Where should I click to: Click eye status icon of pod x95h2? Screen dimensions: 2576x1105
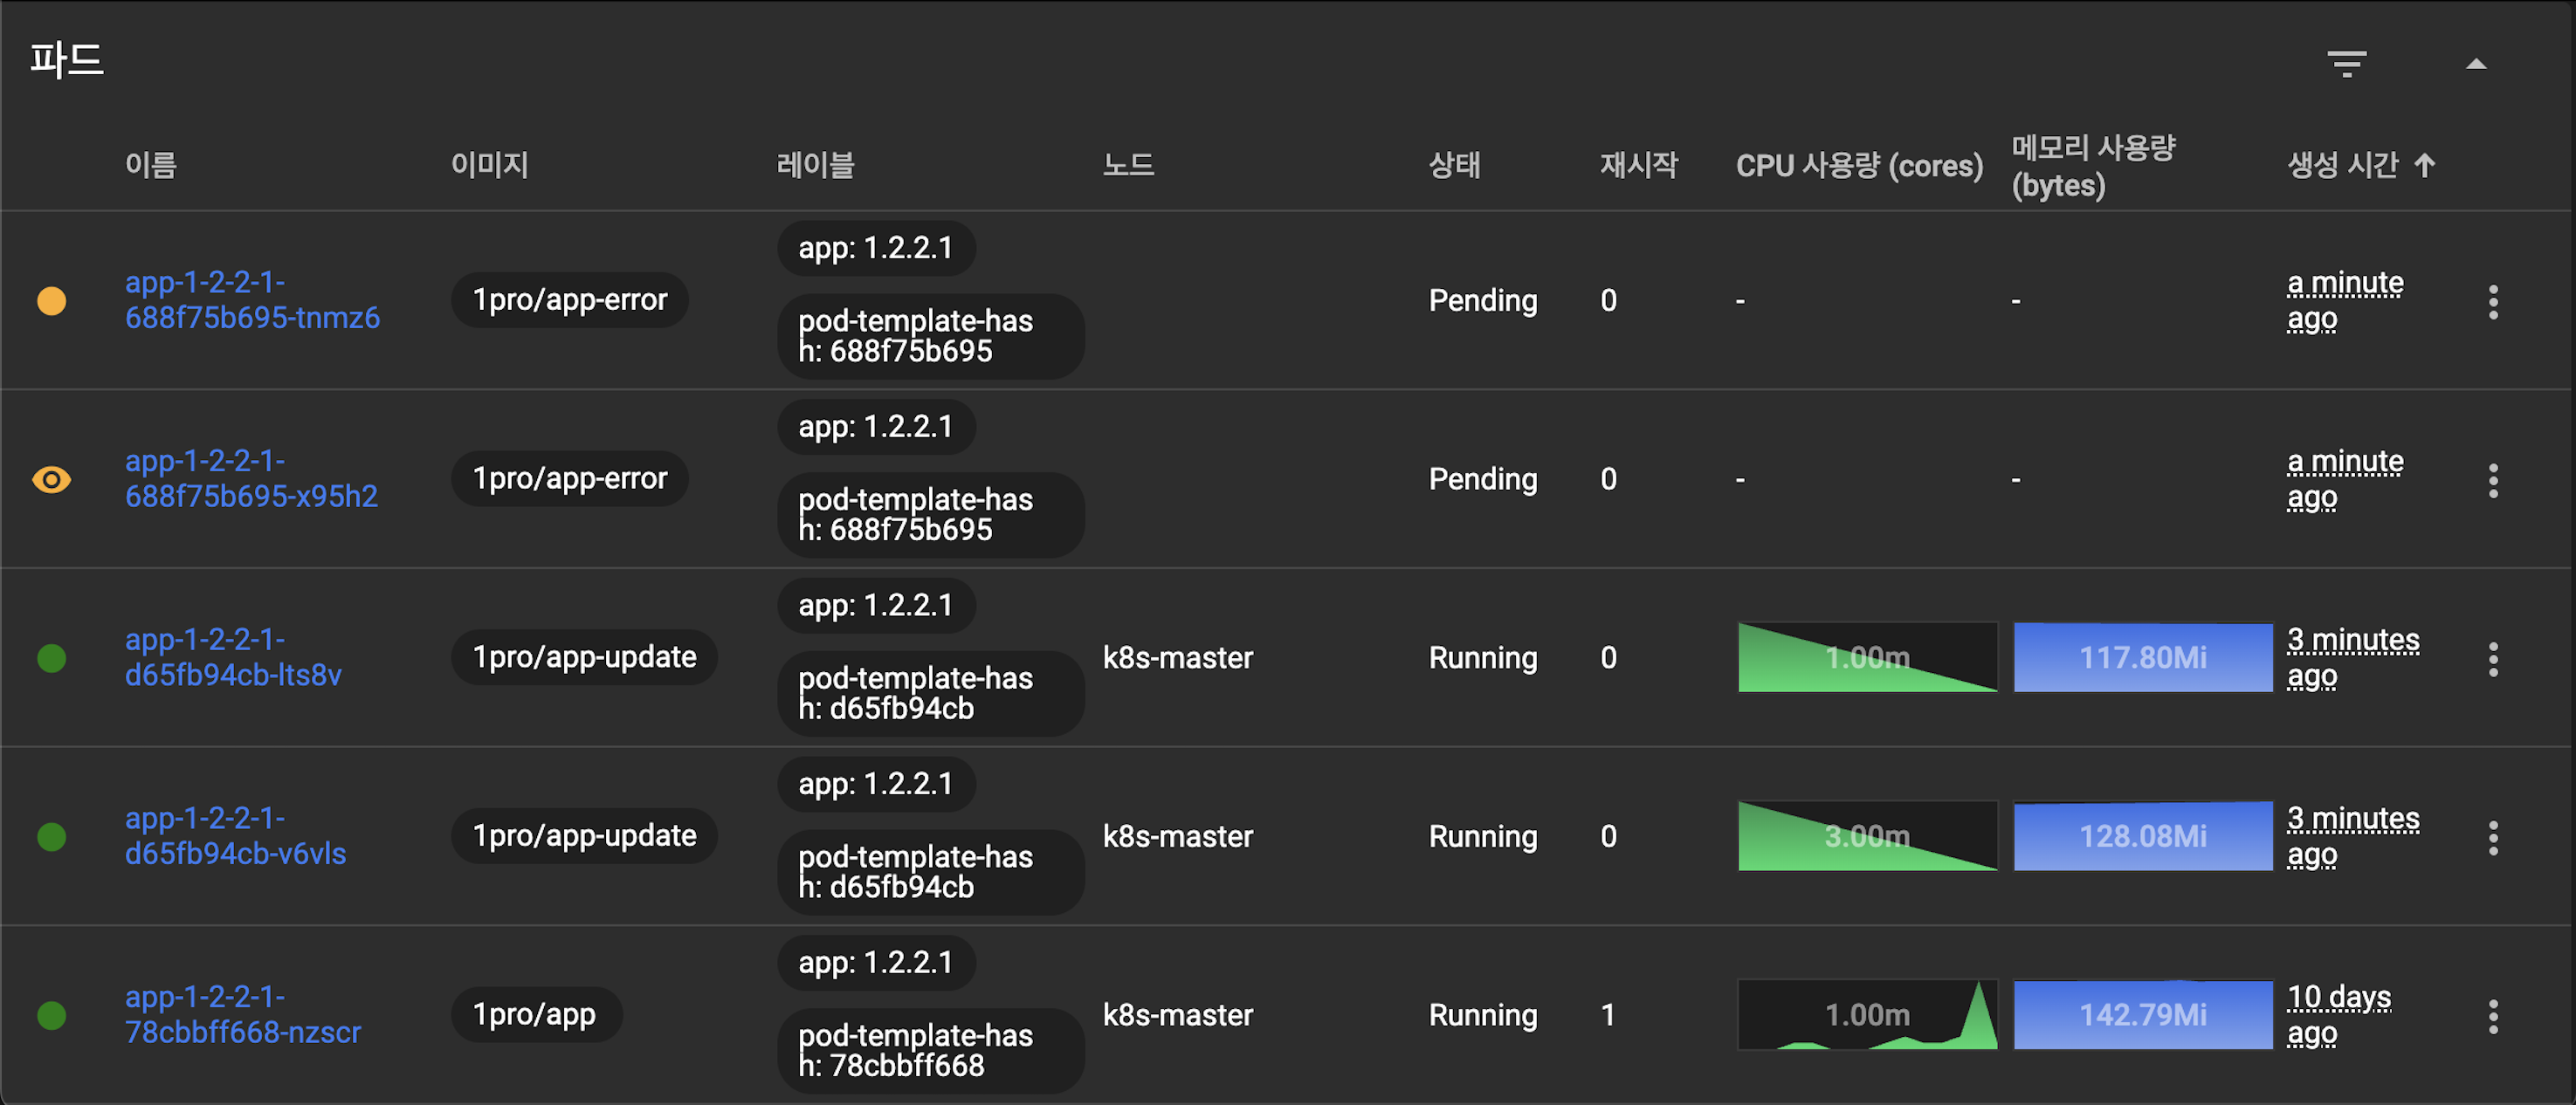tap(51, 480)
